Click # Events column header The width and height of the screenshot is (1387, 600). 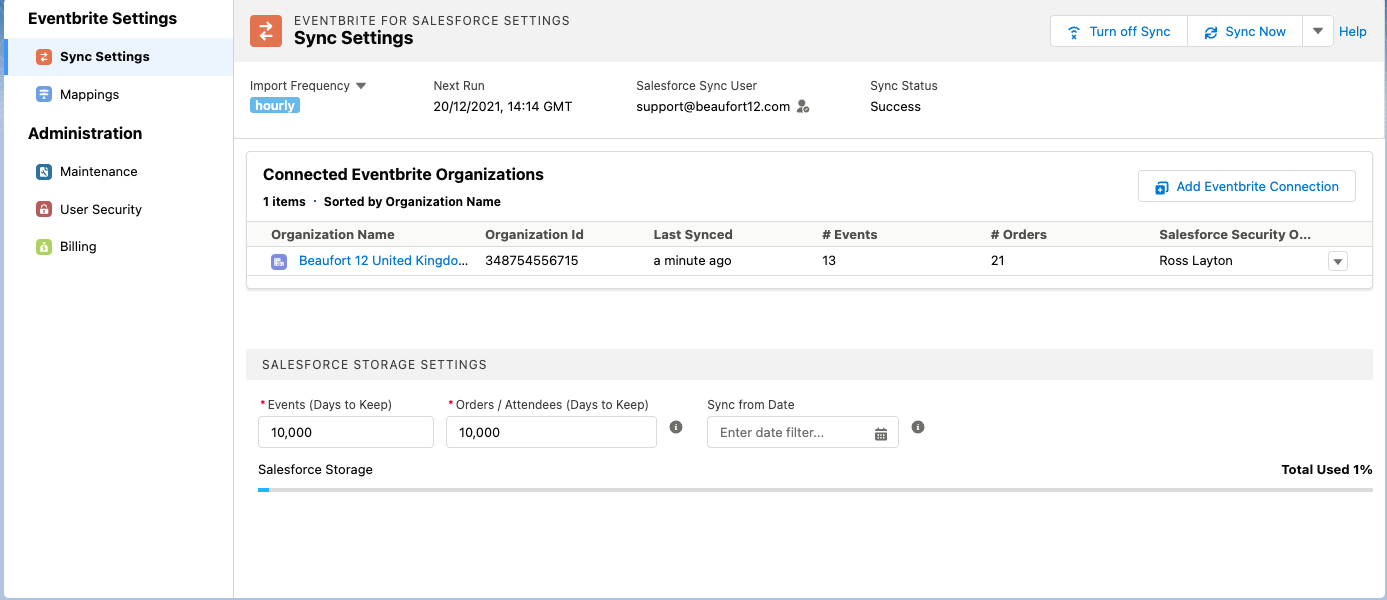point(849,235)
